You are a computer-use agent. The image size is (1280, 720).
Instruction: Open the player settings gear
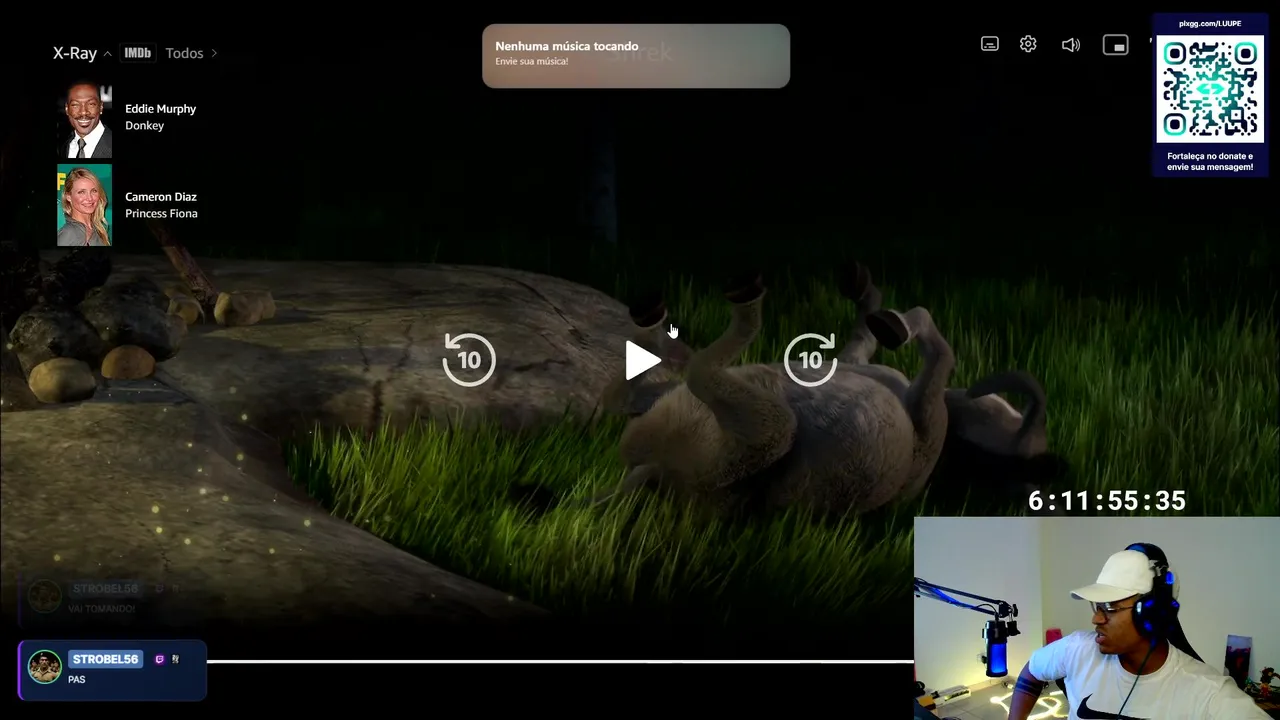point(1028,44)
